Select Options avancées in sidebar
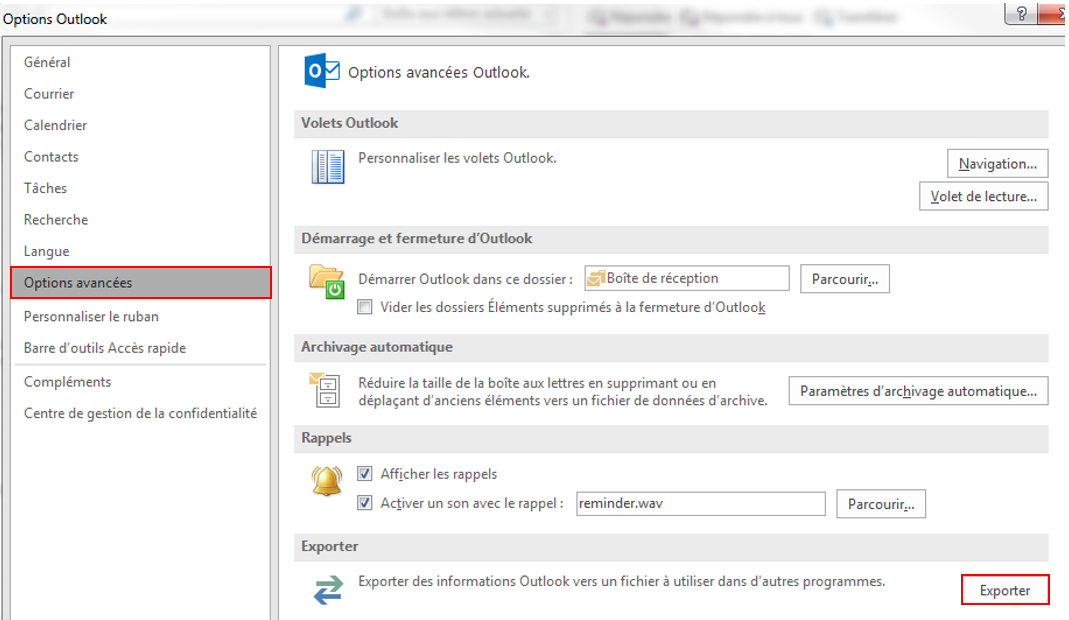The width and height of the screenshot is (1069, 620). [141, 282]
